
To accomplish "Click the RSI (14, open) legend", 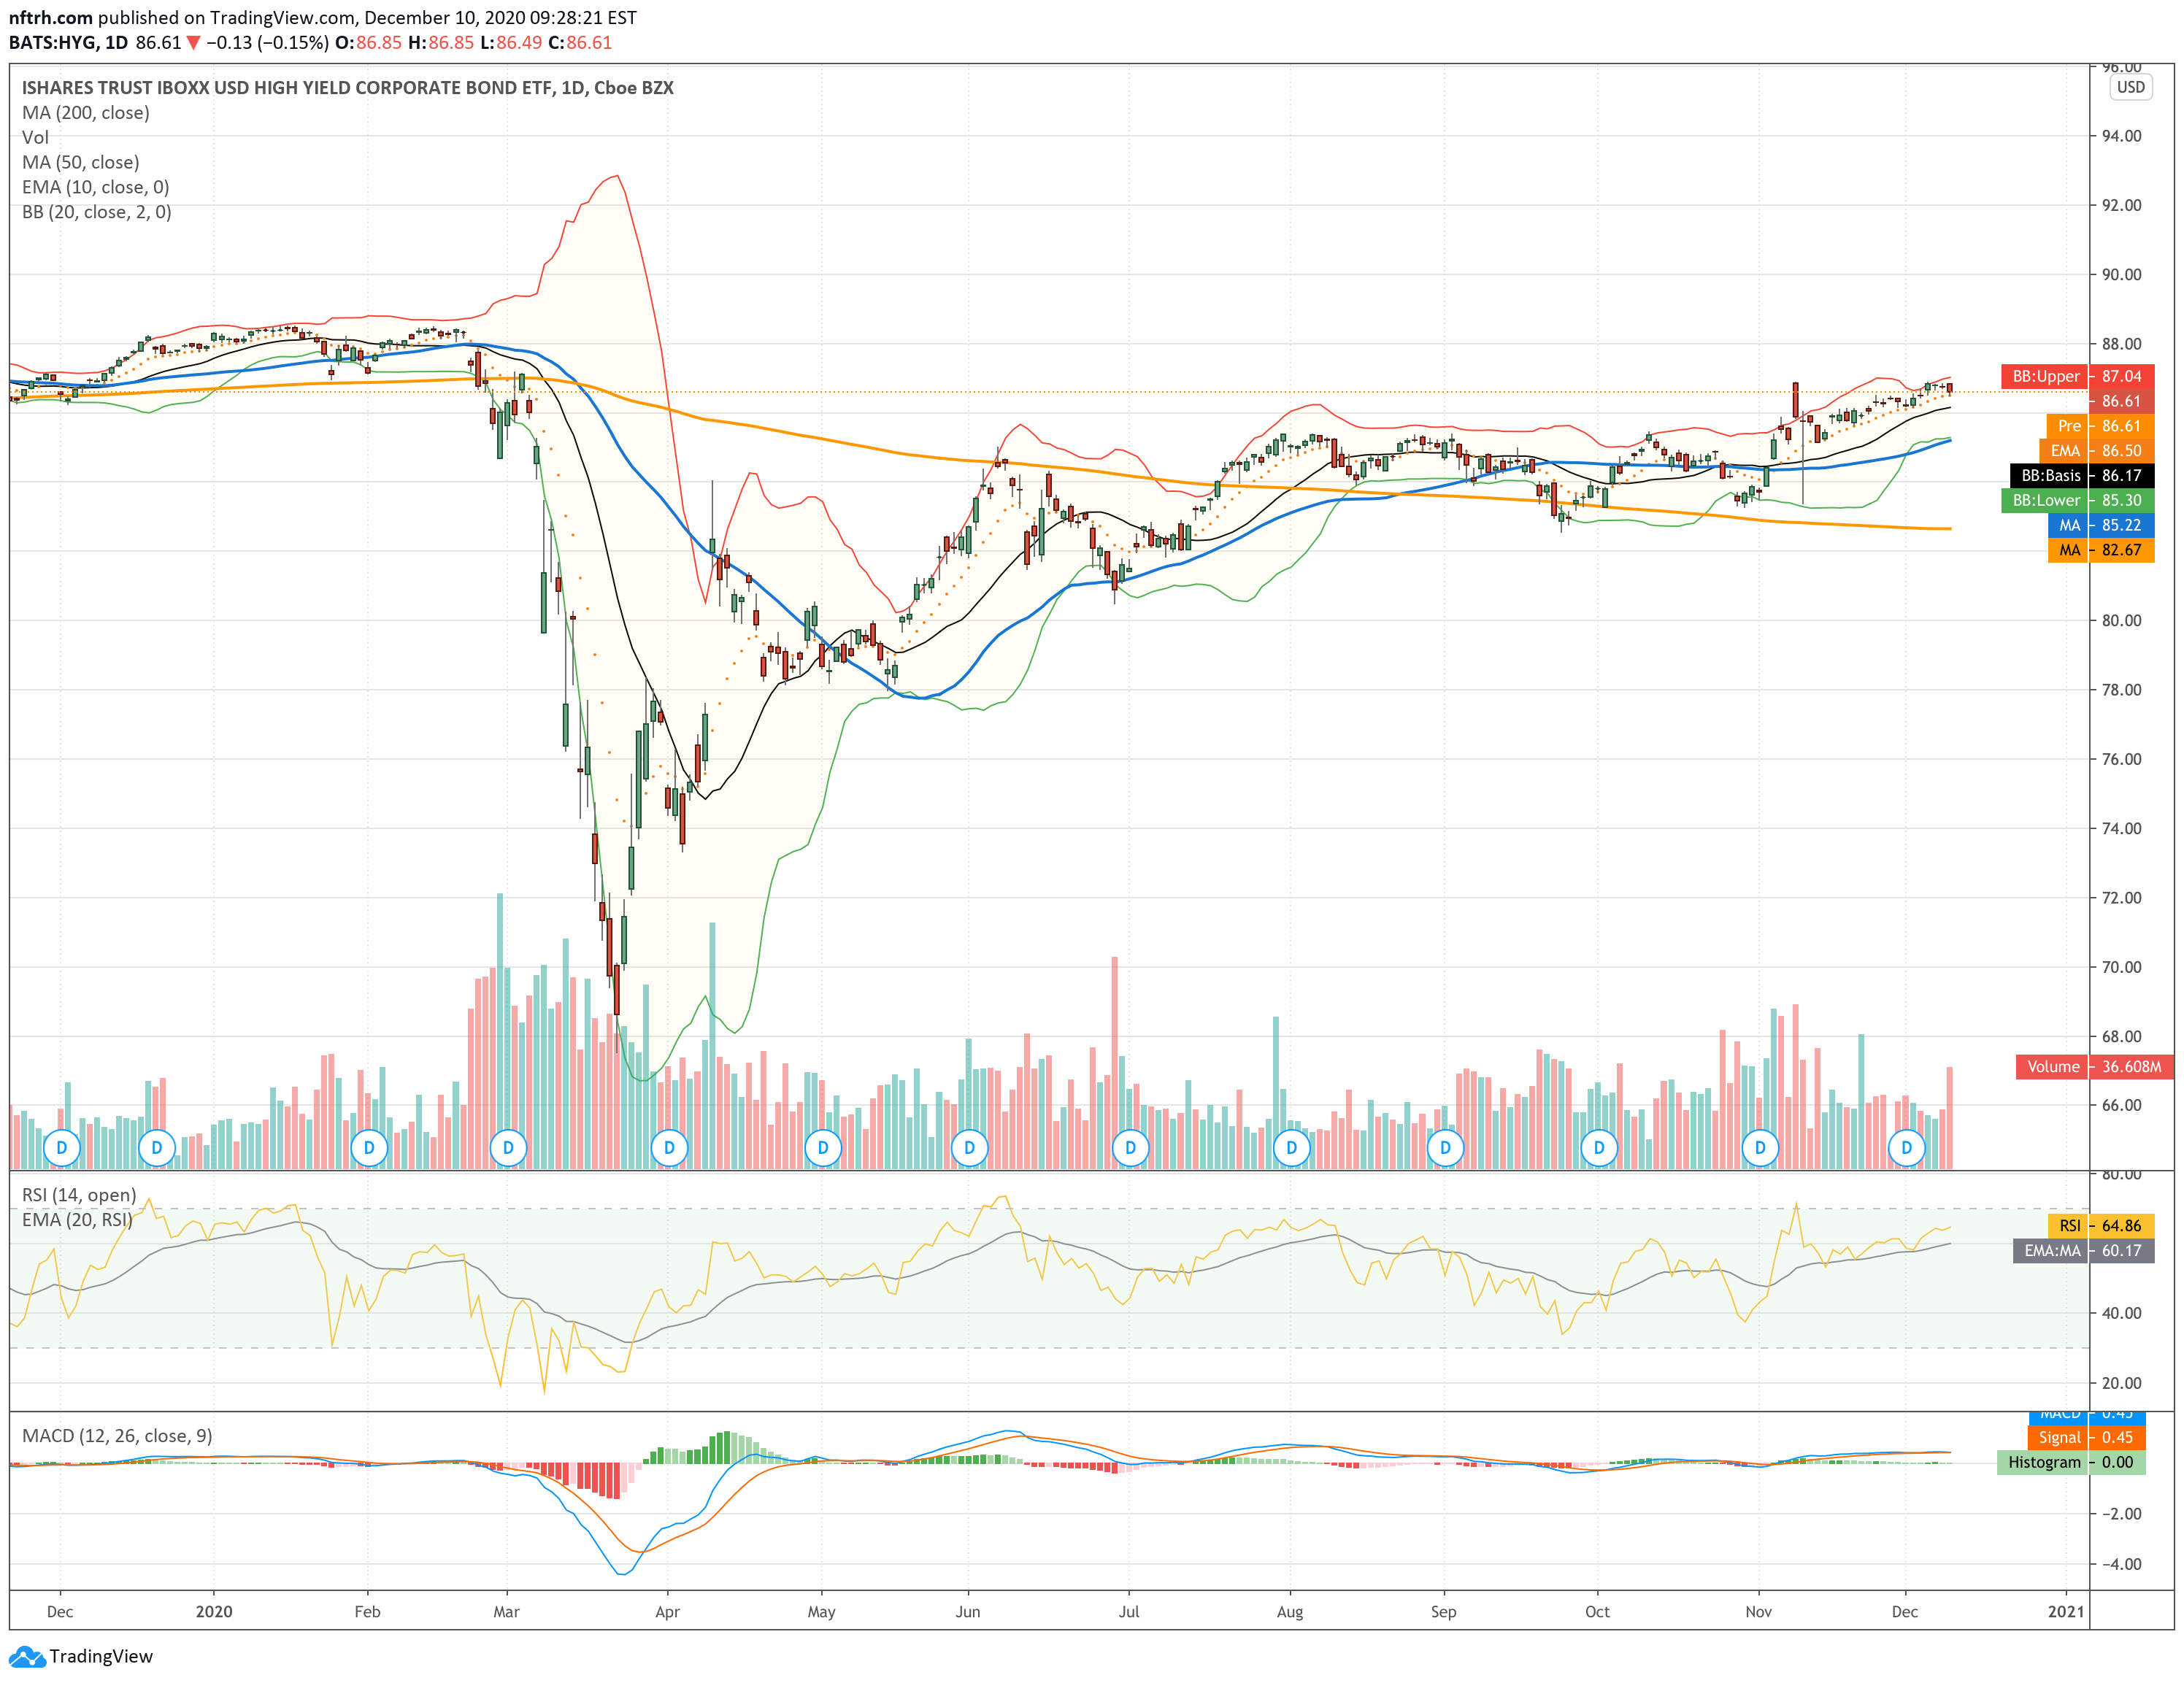I will 79,1195.
